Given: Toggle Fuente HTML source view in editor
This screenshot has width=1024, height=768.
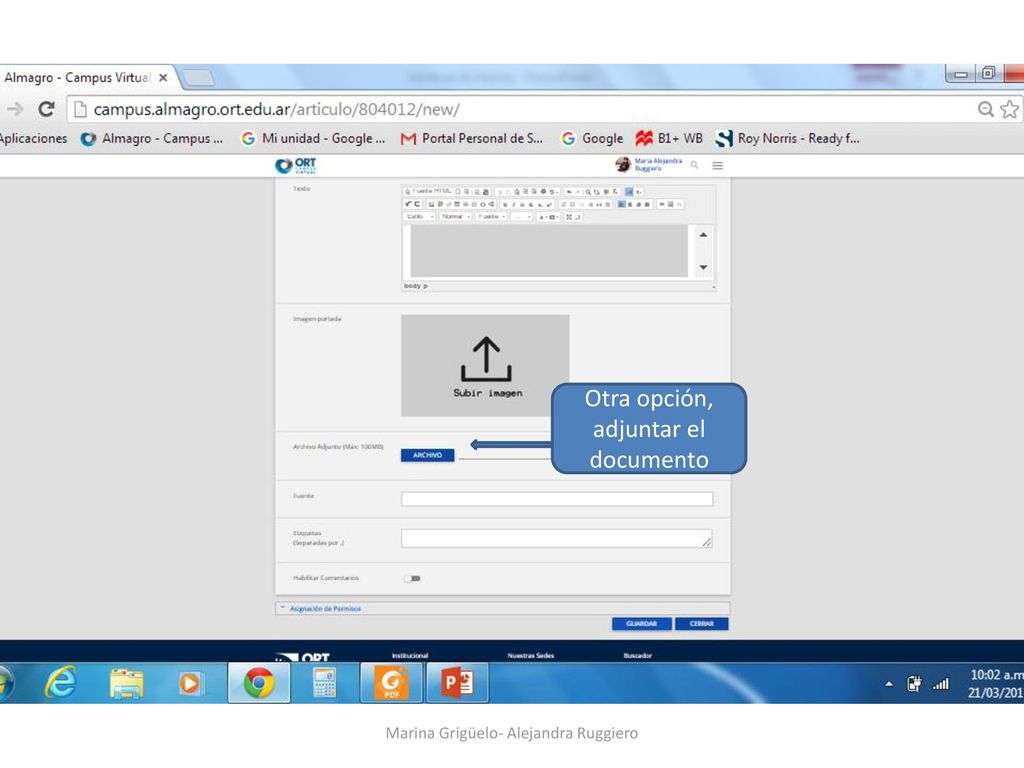Looking at the screenshot, I should coord(428,191).
